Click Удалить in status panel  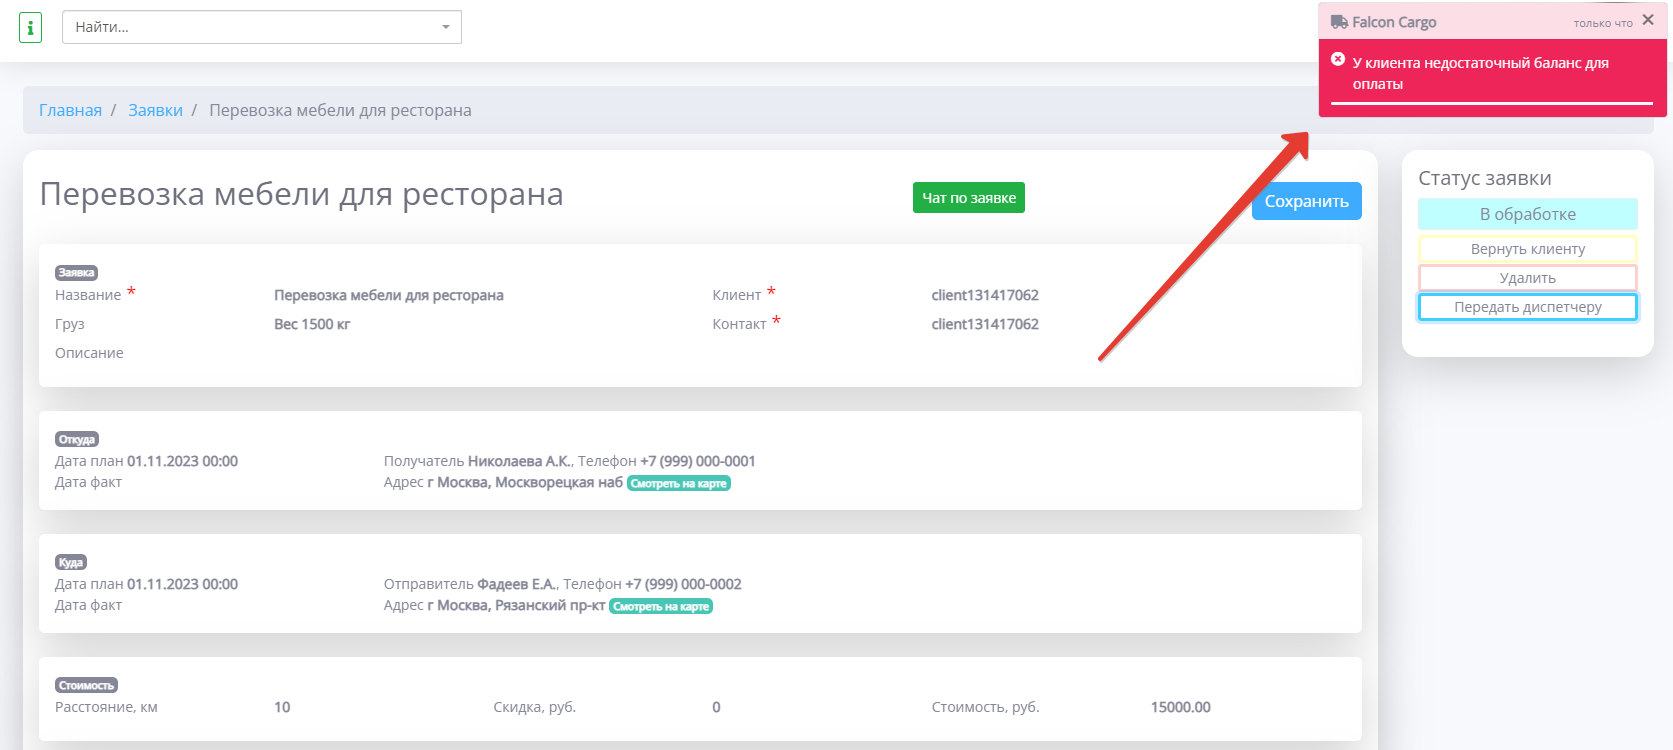(x=1527, y=278)
